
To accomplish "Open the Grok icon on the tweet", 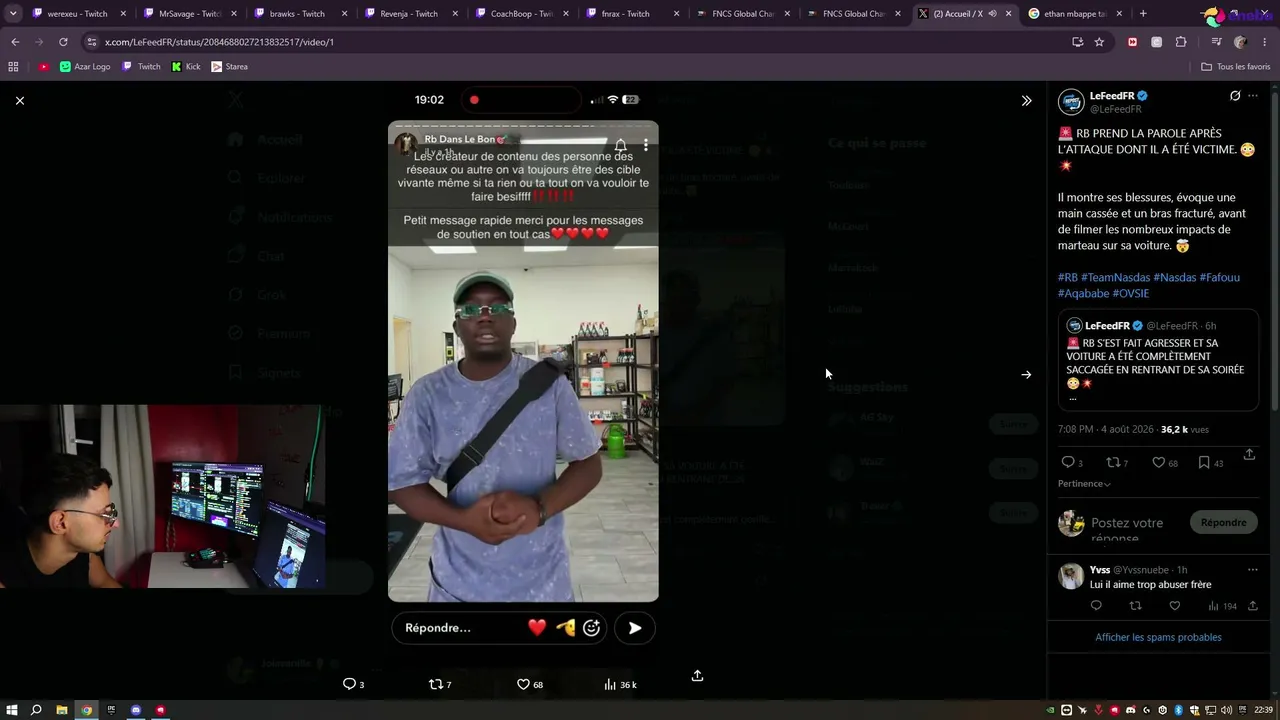I will [1235, 96].
